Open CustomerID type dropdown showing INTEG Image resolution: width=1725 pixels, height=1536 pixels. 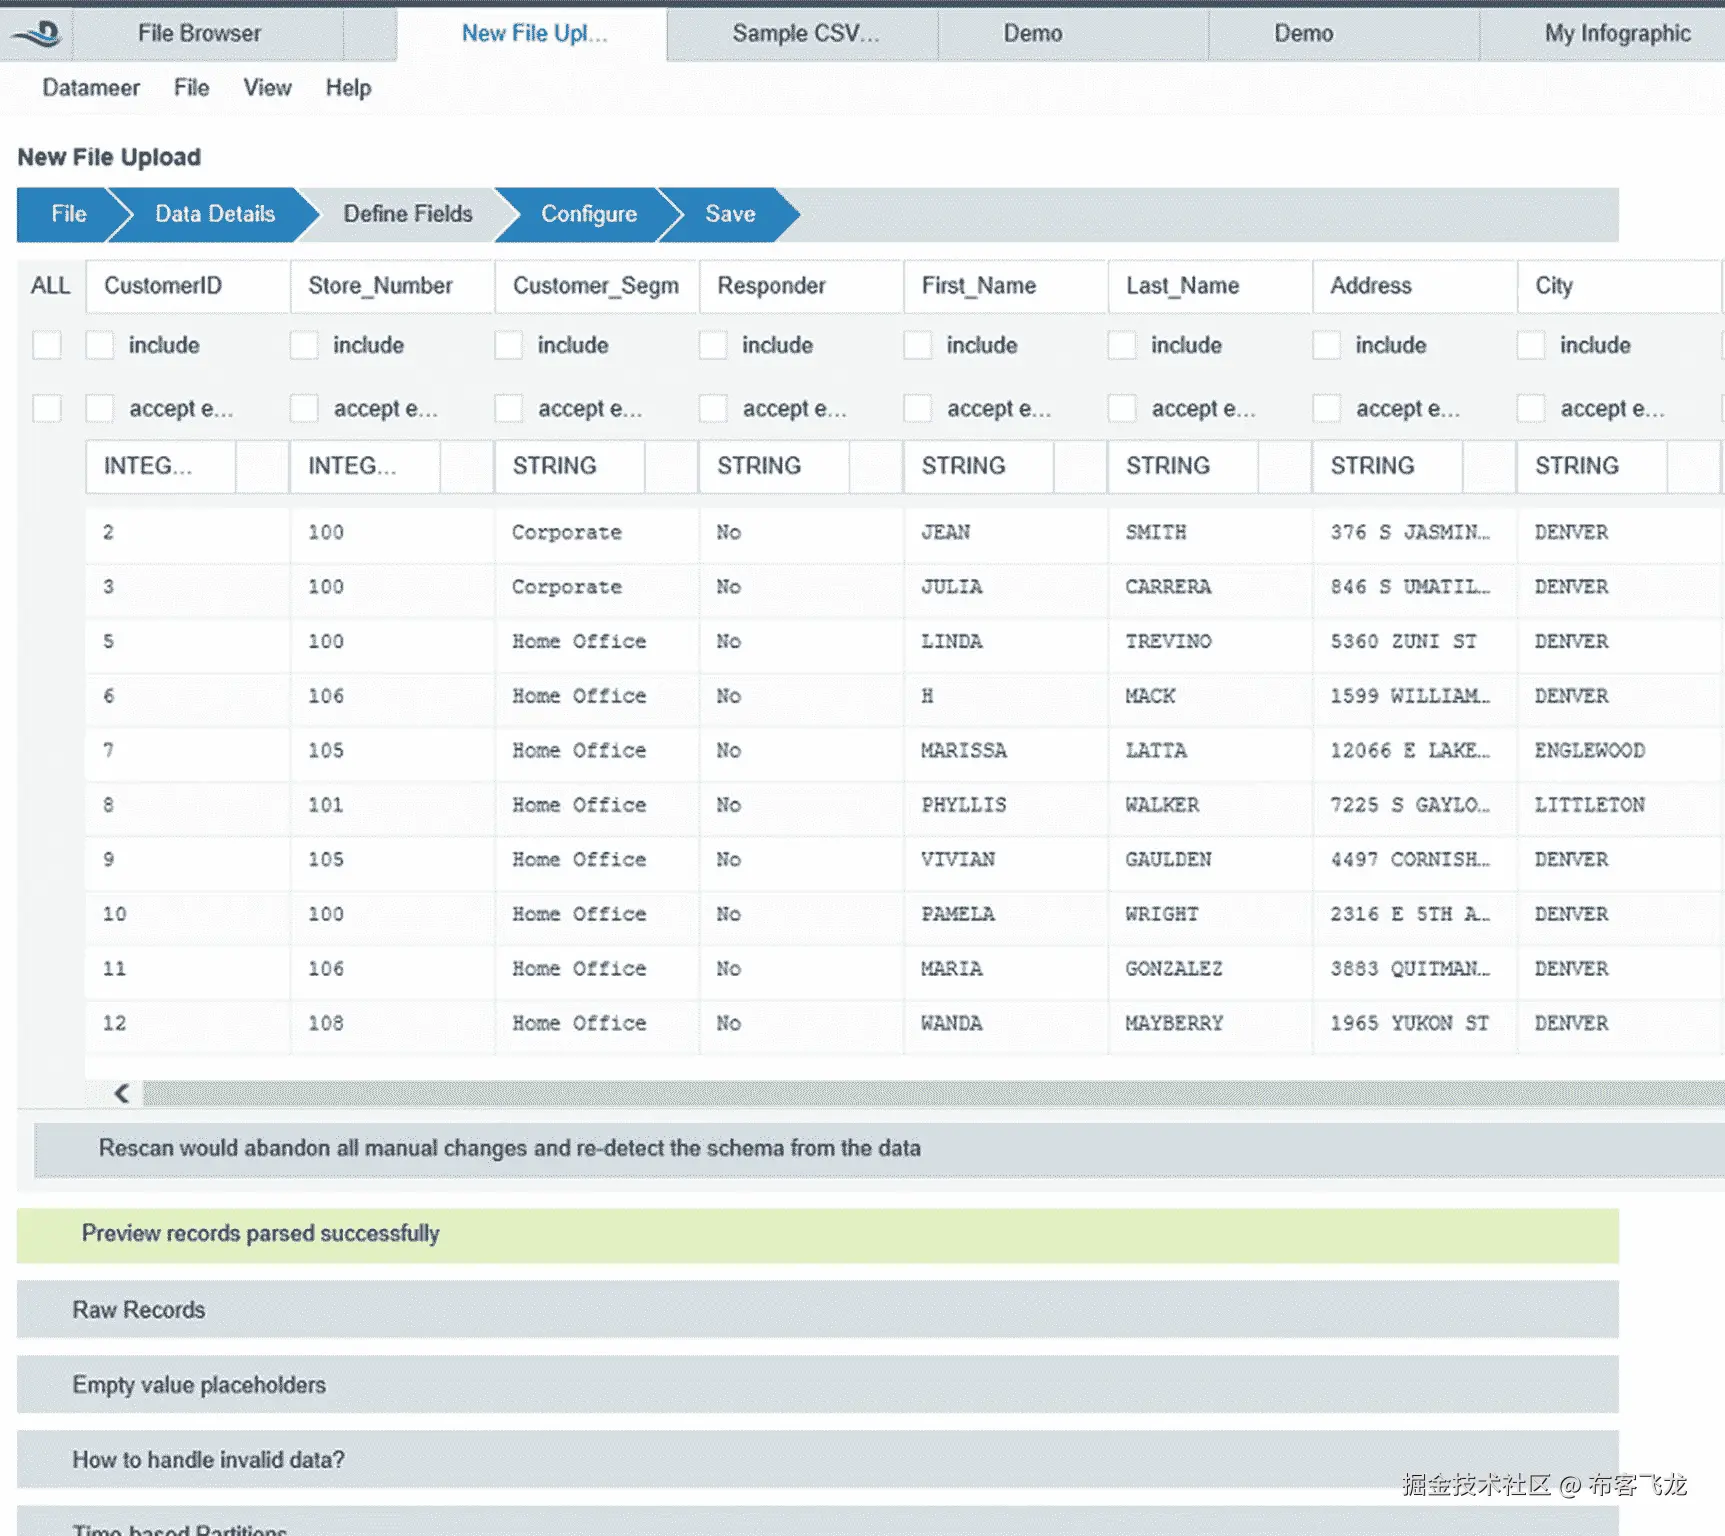tap(187, 466)
